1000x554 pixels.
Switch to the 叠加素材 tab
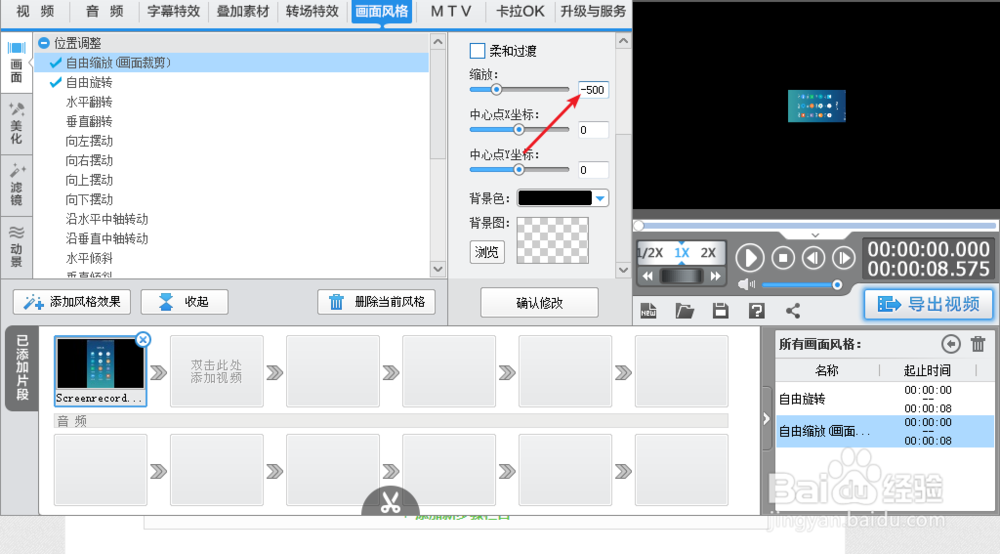243,11
